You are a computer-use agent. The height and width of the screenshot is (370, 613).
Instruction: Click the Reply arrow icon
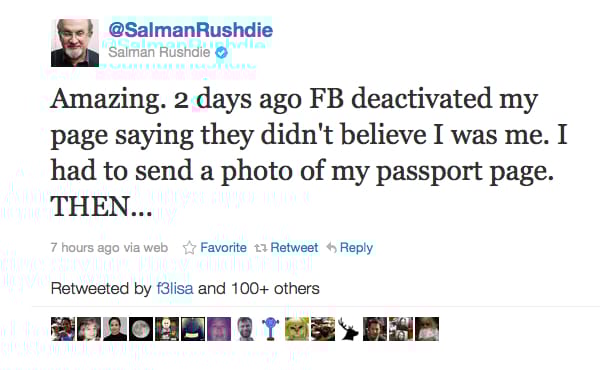[332, 248]
